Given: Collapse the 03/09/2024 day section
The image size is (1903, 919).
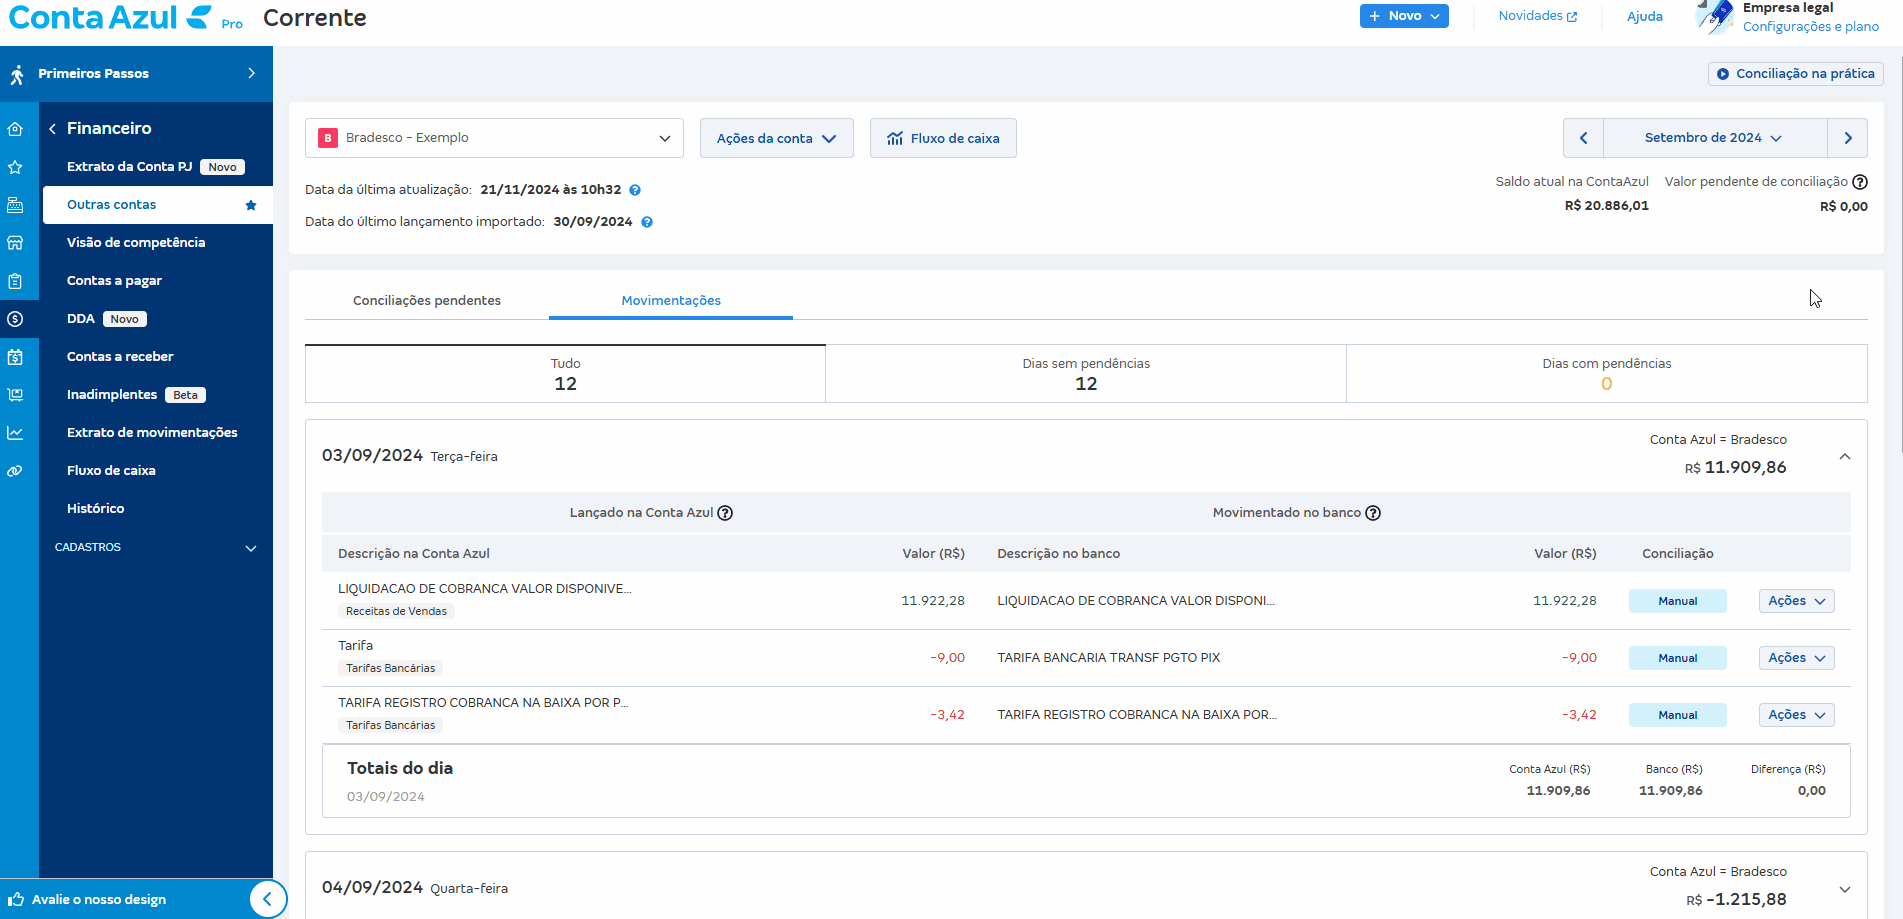Looking at the screenshot, I should [1844, 456].
